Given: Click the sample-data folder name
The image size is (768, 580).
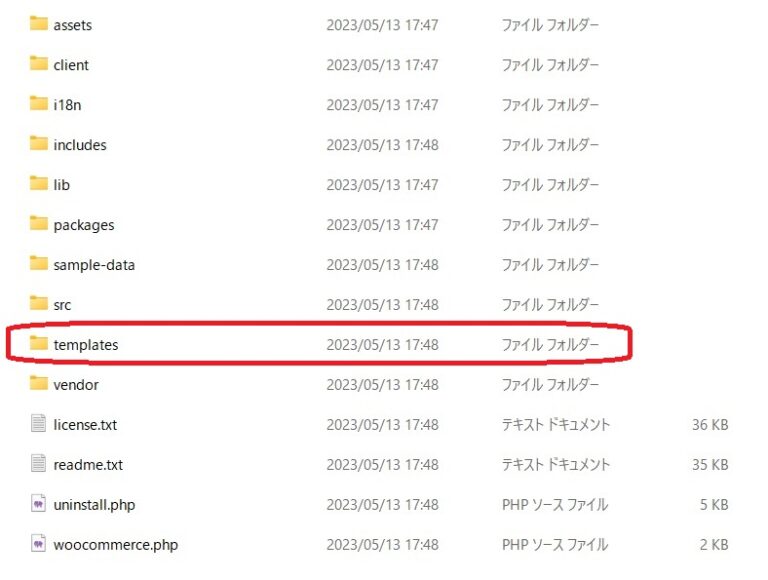Looking at the screenshot, I should 94,265.
